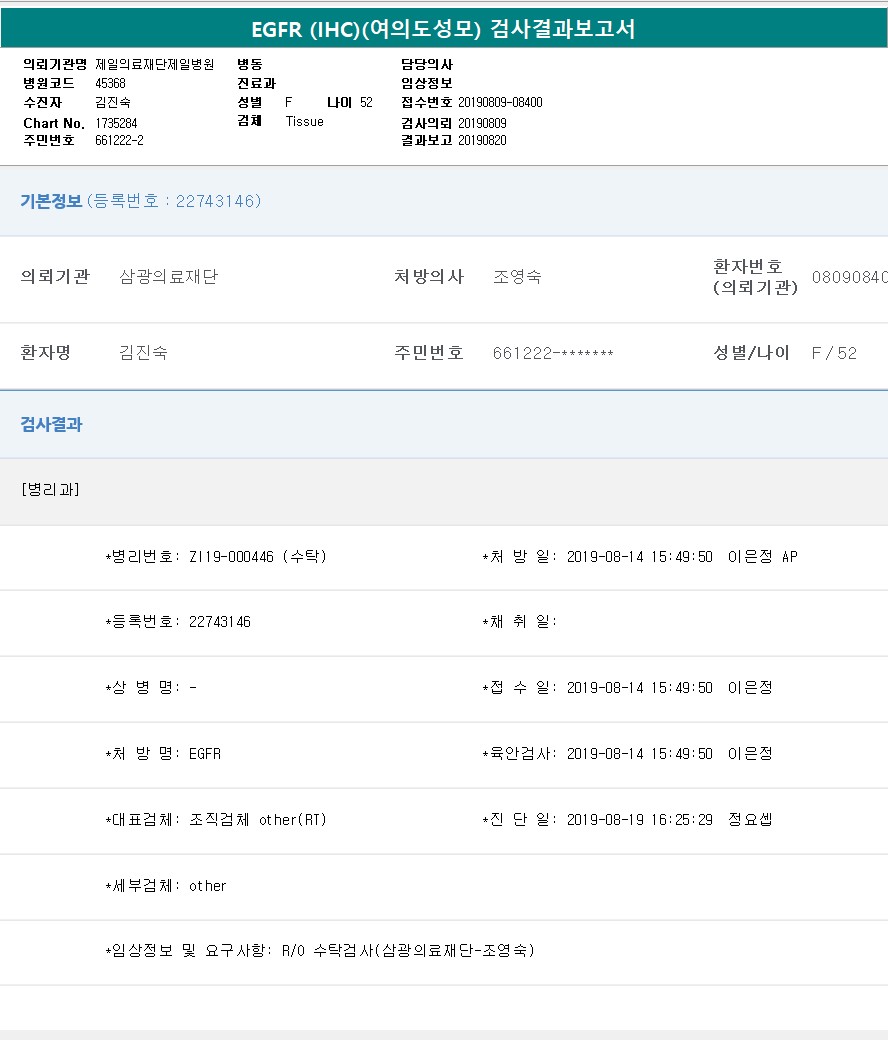Click the [병리과] department label
Viewport: 888px width, 1040px height.
[x=50, y=490]
